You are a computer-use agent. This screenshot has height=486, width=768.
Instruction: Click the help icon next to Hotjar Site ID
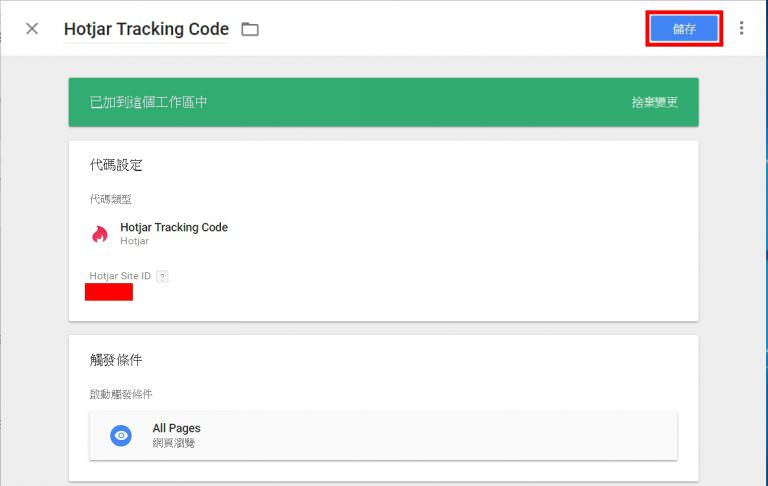162,276
